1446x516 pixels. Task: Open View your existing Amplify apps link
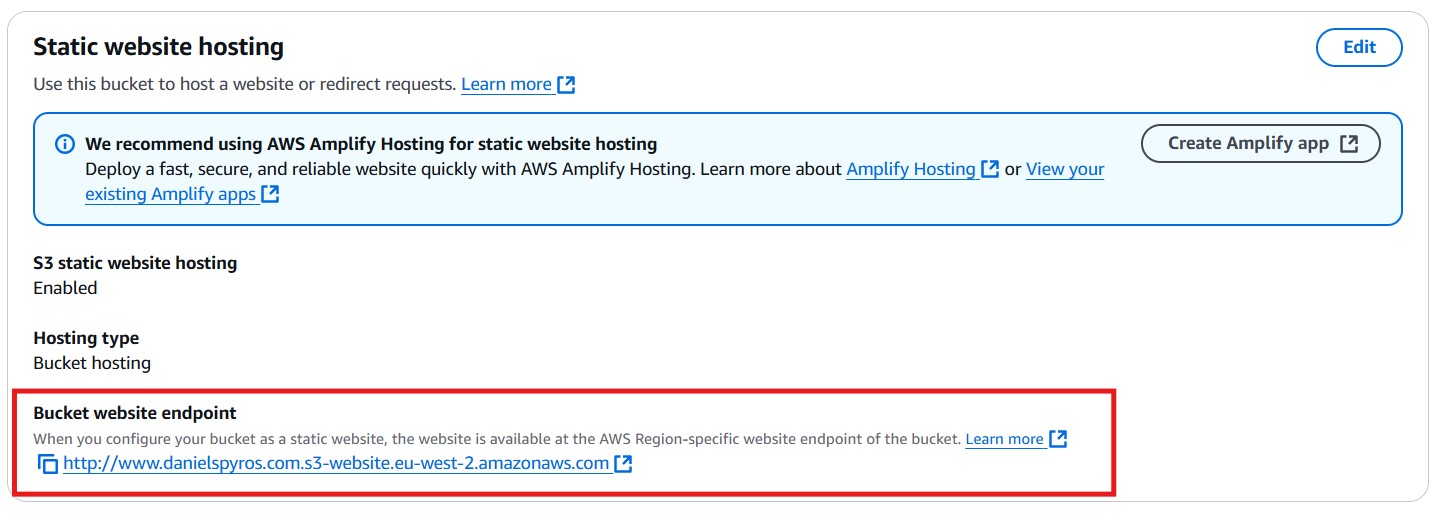tap(1065, 170)
